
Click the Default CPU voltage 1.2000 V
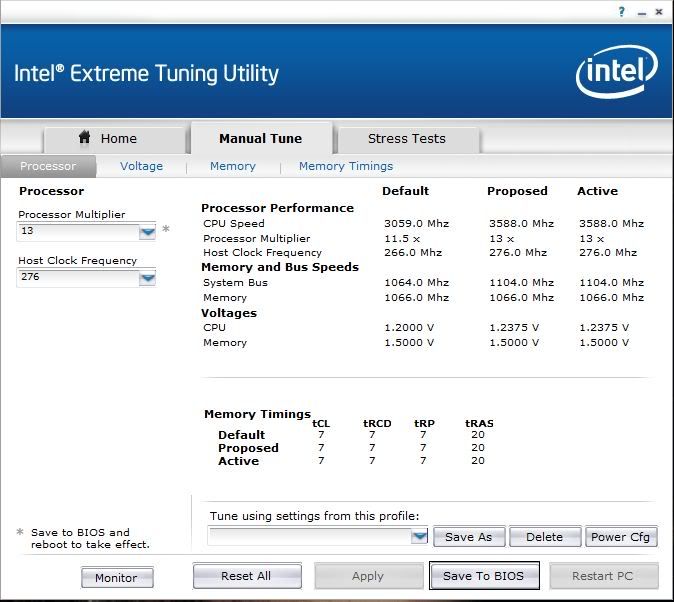409,328
